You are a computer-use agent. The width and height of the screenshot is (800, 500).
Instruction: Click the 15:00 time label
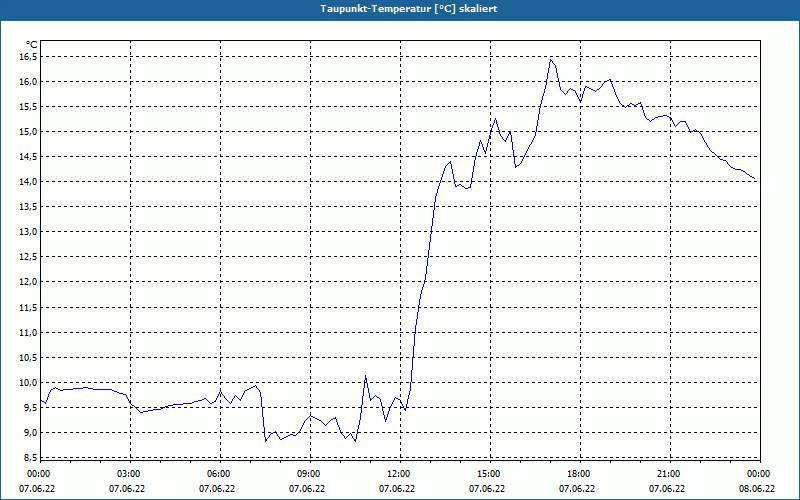coord(490,474)
